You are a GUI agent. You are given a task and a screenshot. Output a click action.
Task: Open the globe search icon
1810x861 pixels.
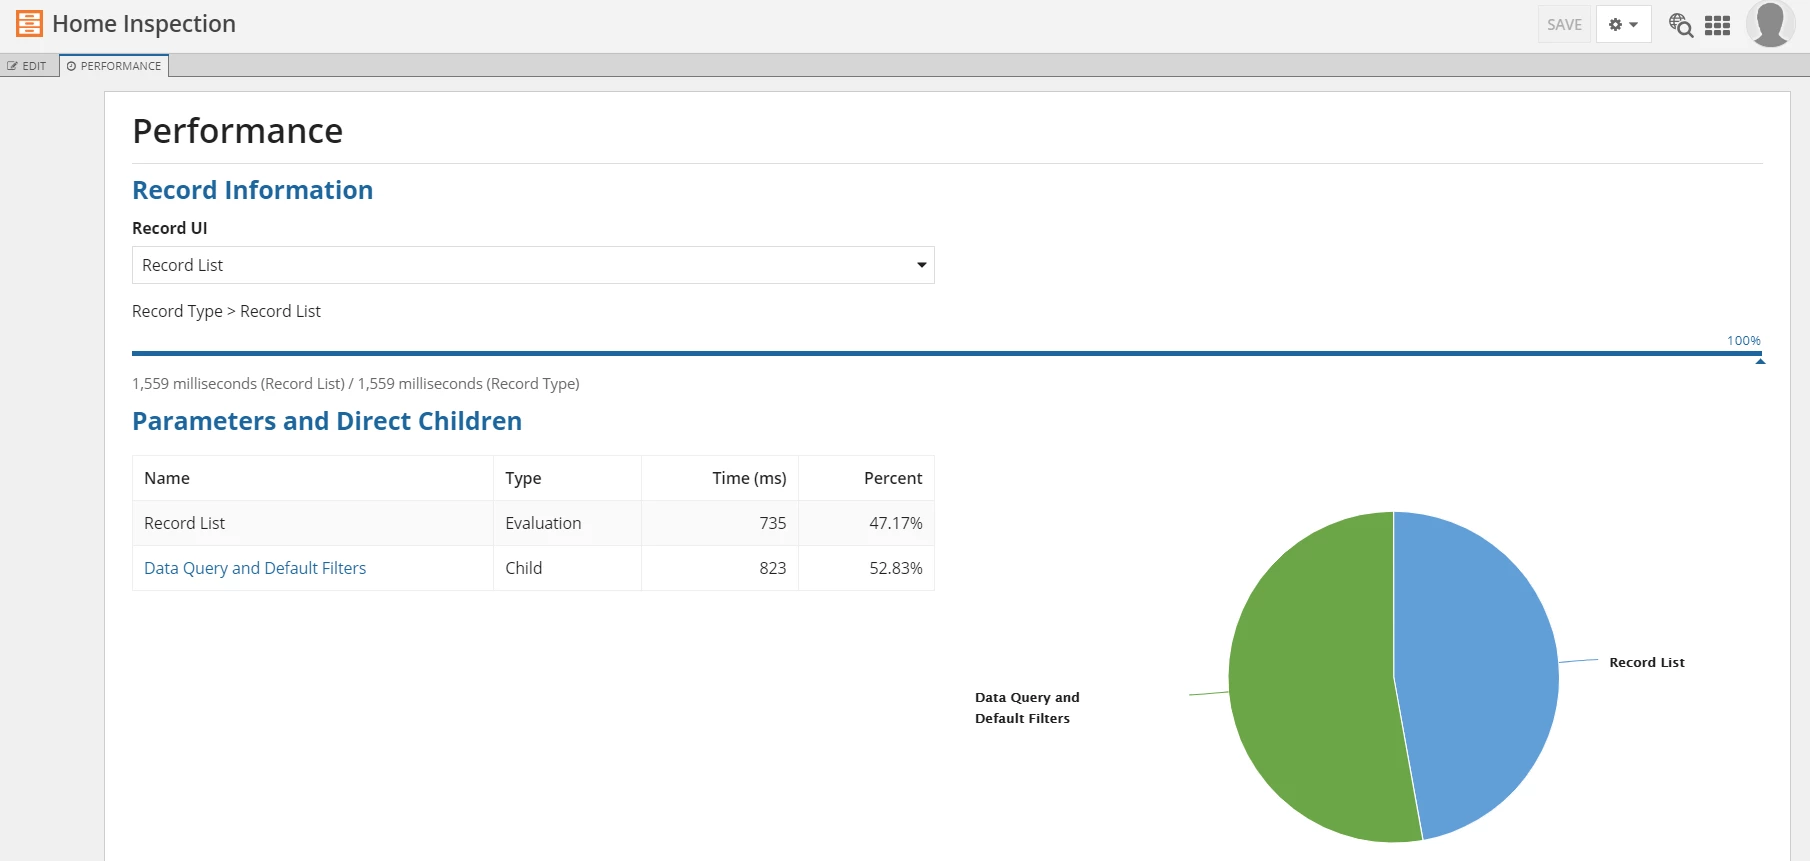pyautogui.click(x=1681, y=25)
